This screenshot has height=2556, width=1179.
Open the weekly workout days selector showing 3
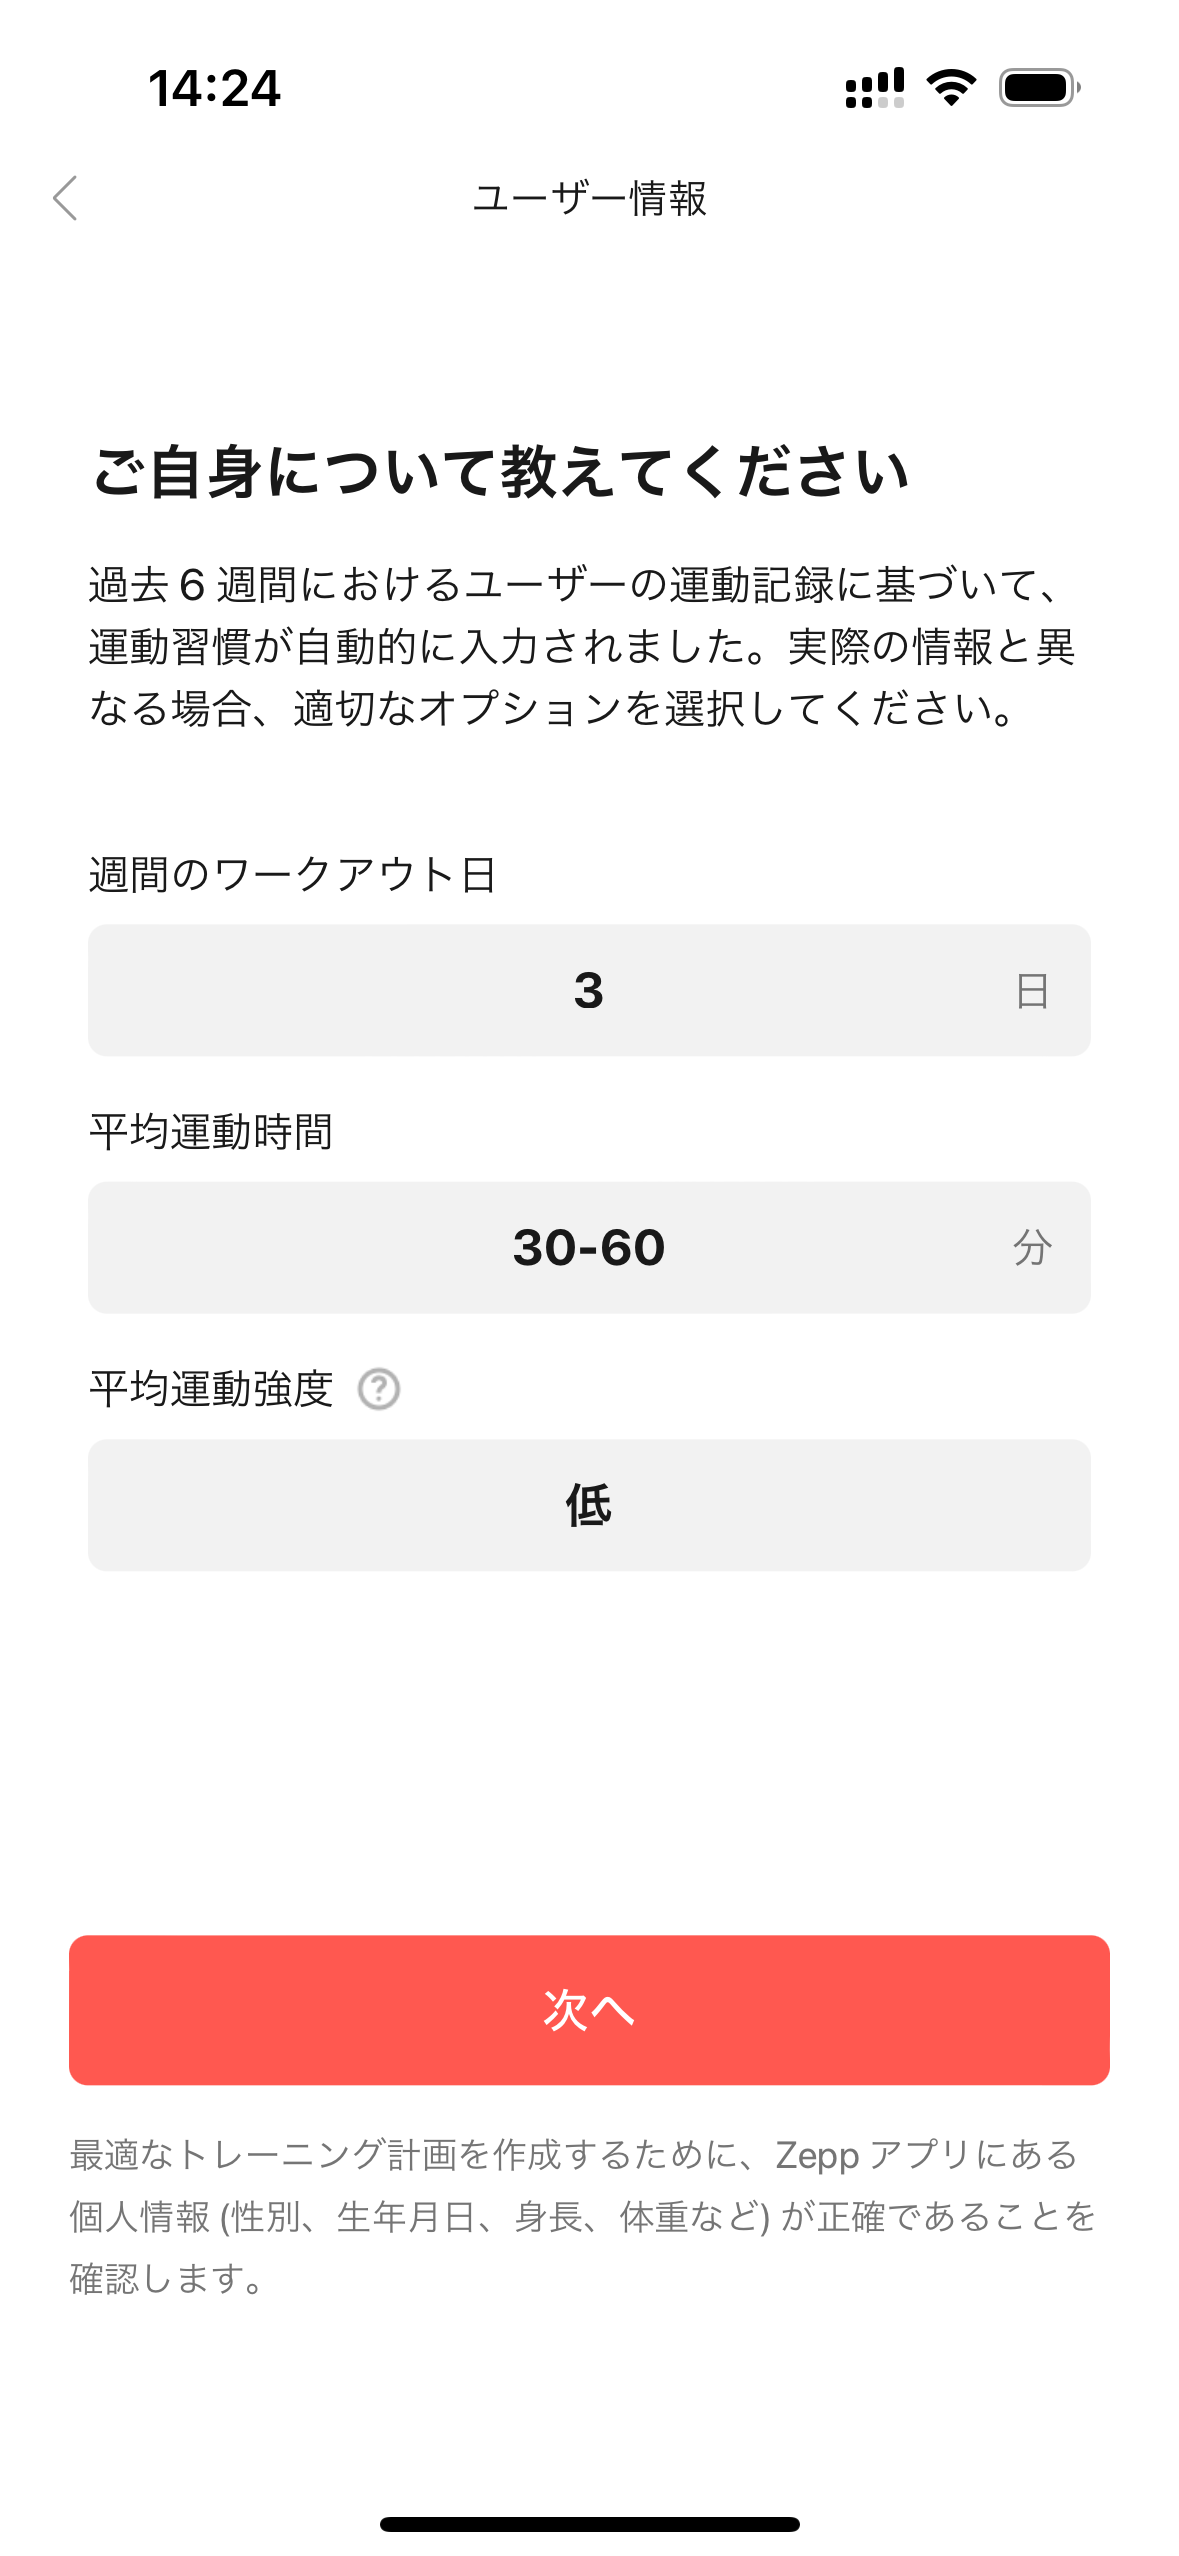pos(588,990)
